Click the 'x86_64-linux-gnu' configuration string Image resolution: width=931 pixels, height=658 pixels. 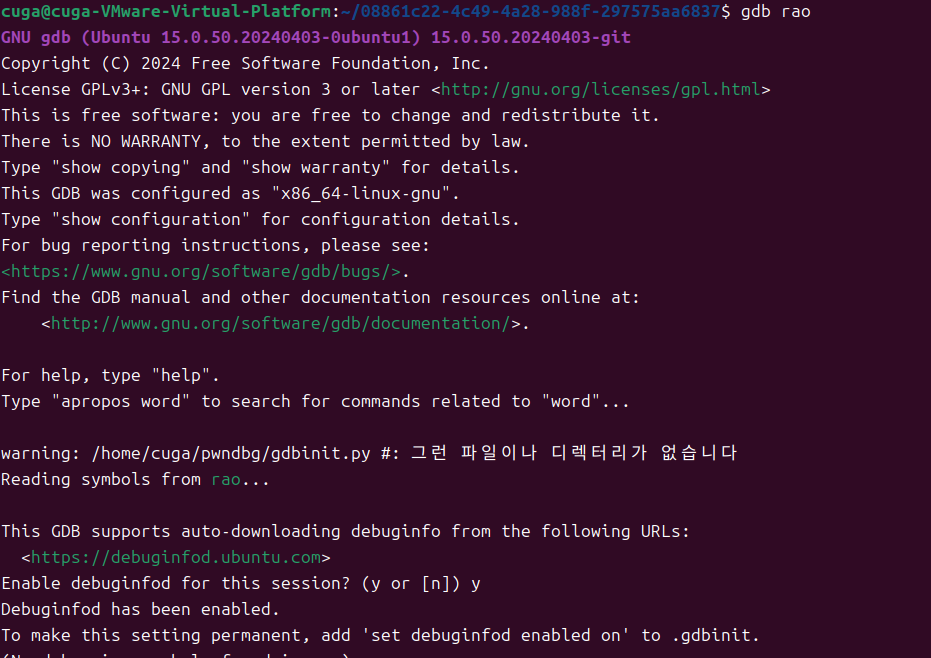click(x=361, y=194)
